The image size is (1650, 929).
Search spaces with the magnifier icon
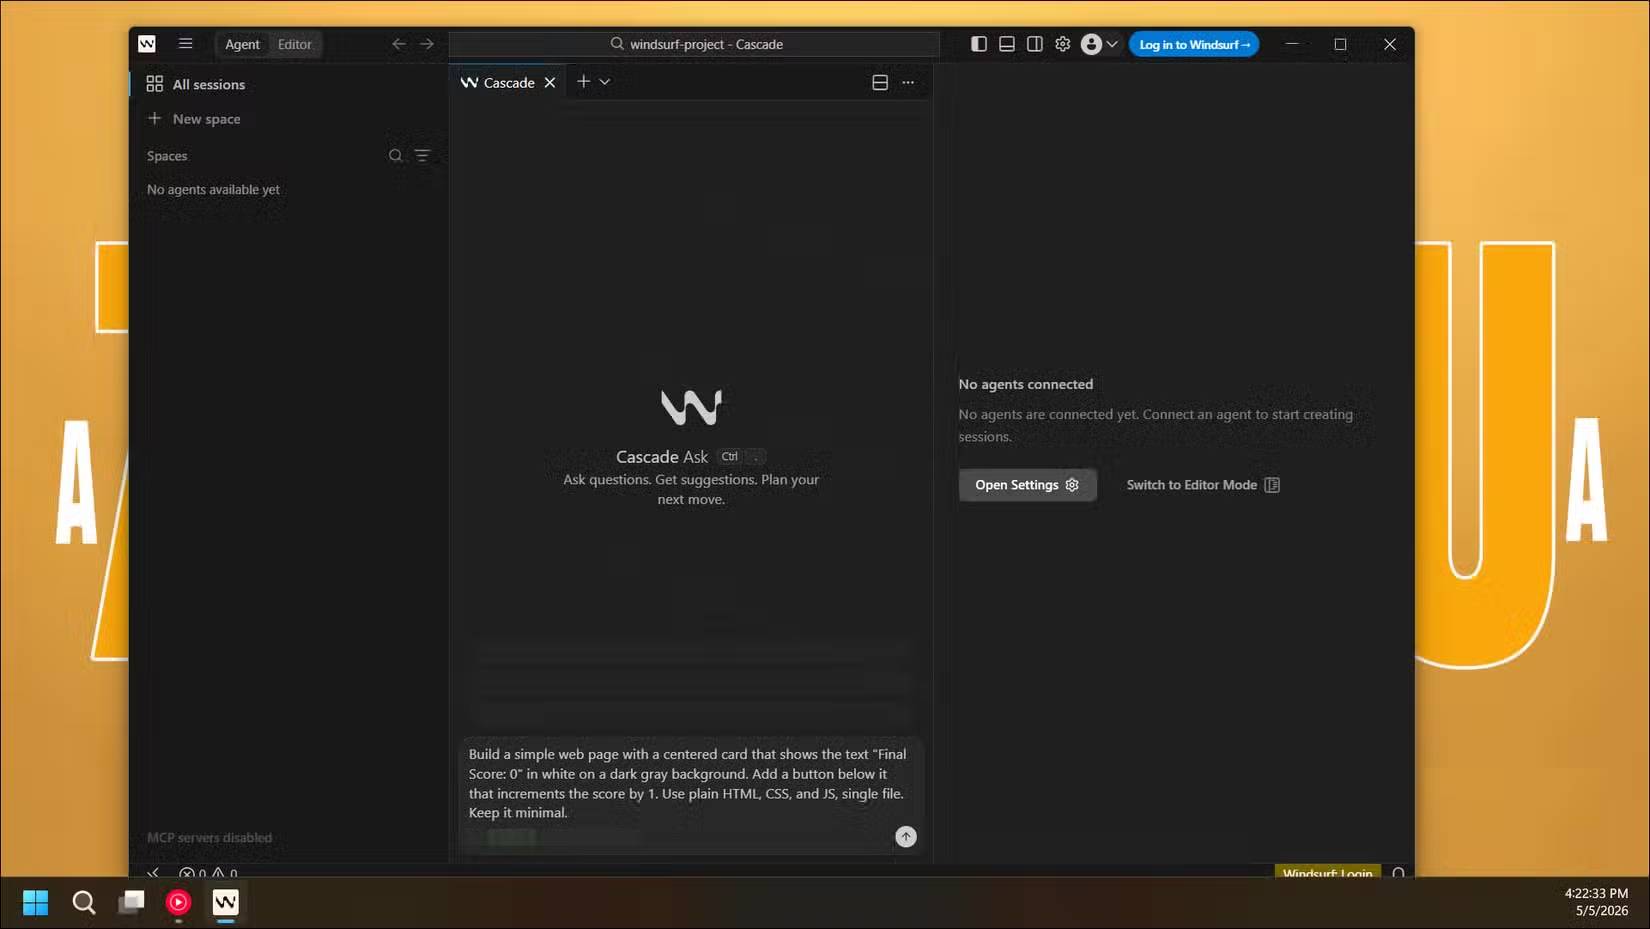tap(395, 156)
